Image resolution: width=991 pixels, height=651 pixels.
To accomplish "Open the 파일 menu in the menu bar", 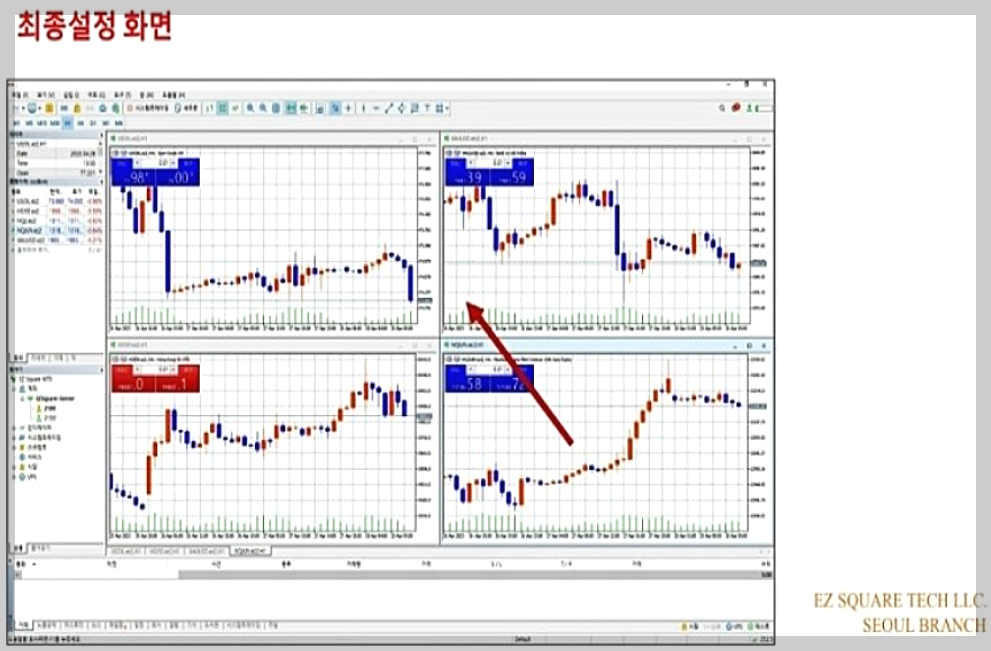I will (x=20, y=95).
